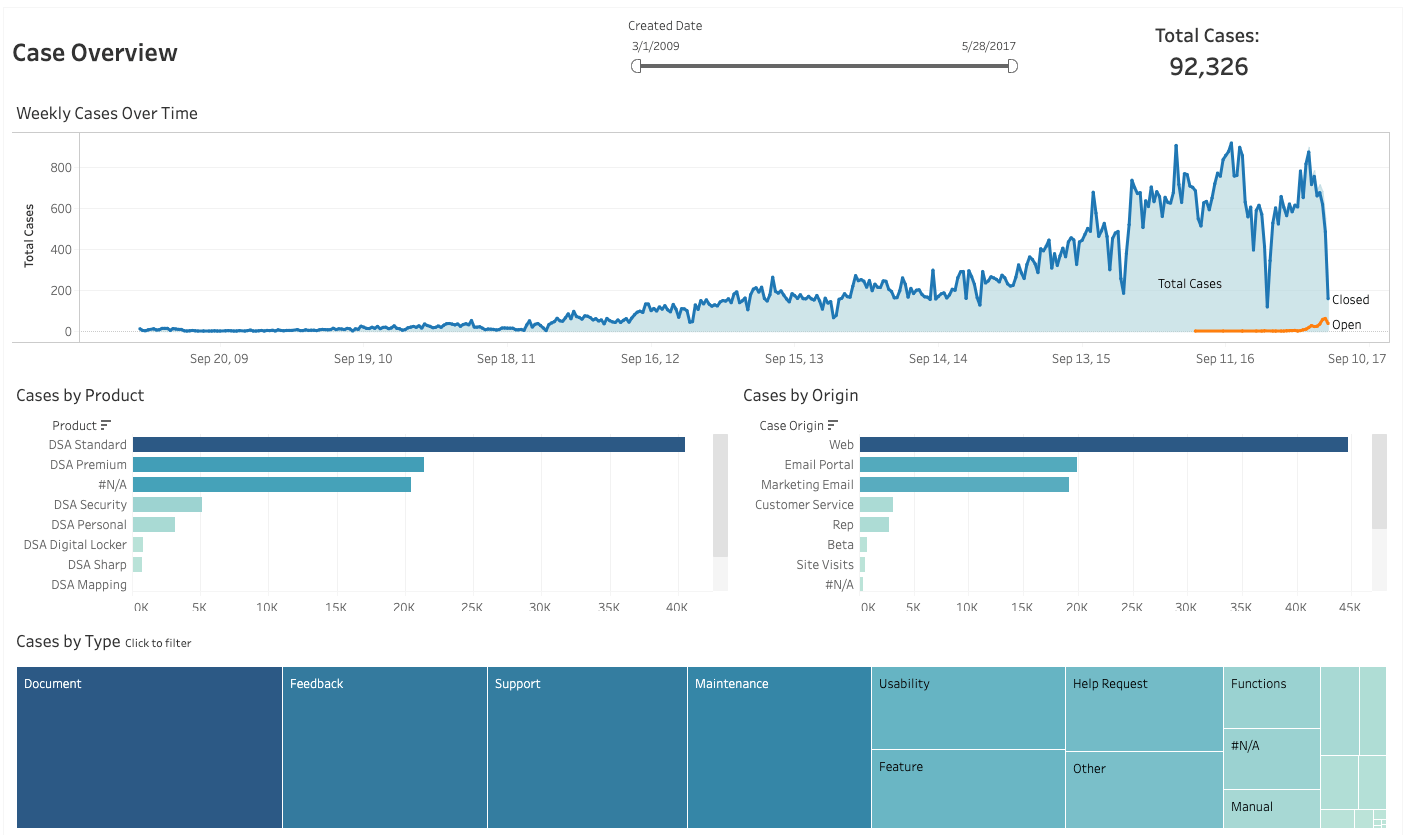
Task: Pick the Help Request treemap tile
Action: (x=1143, y=708)
